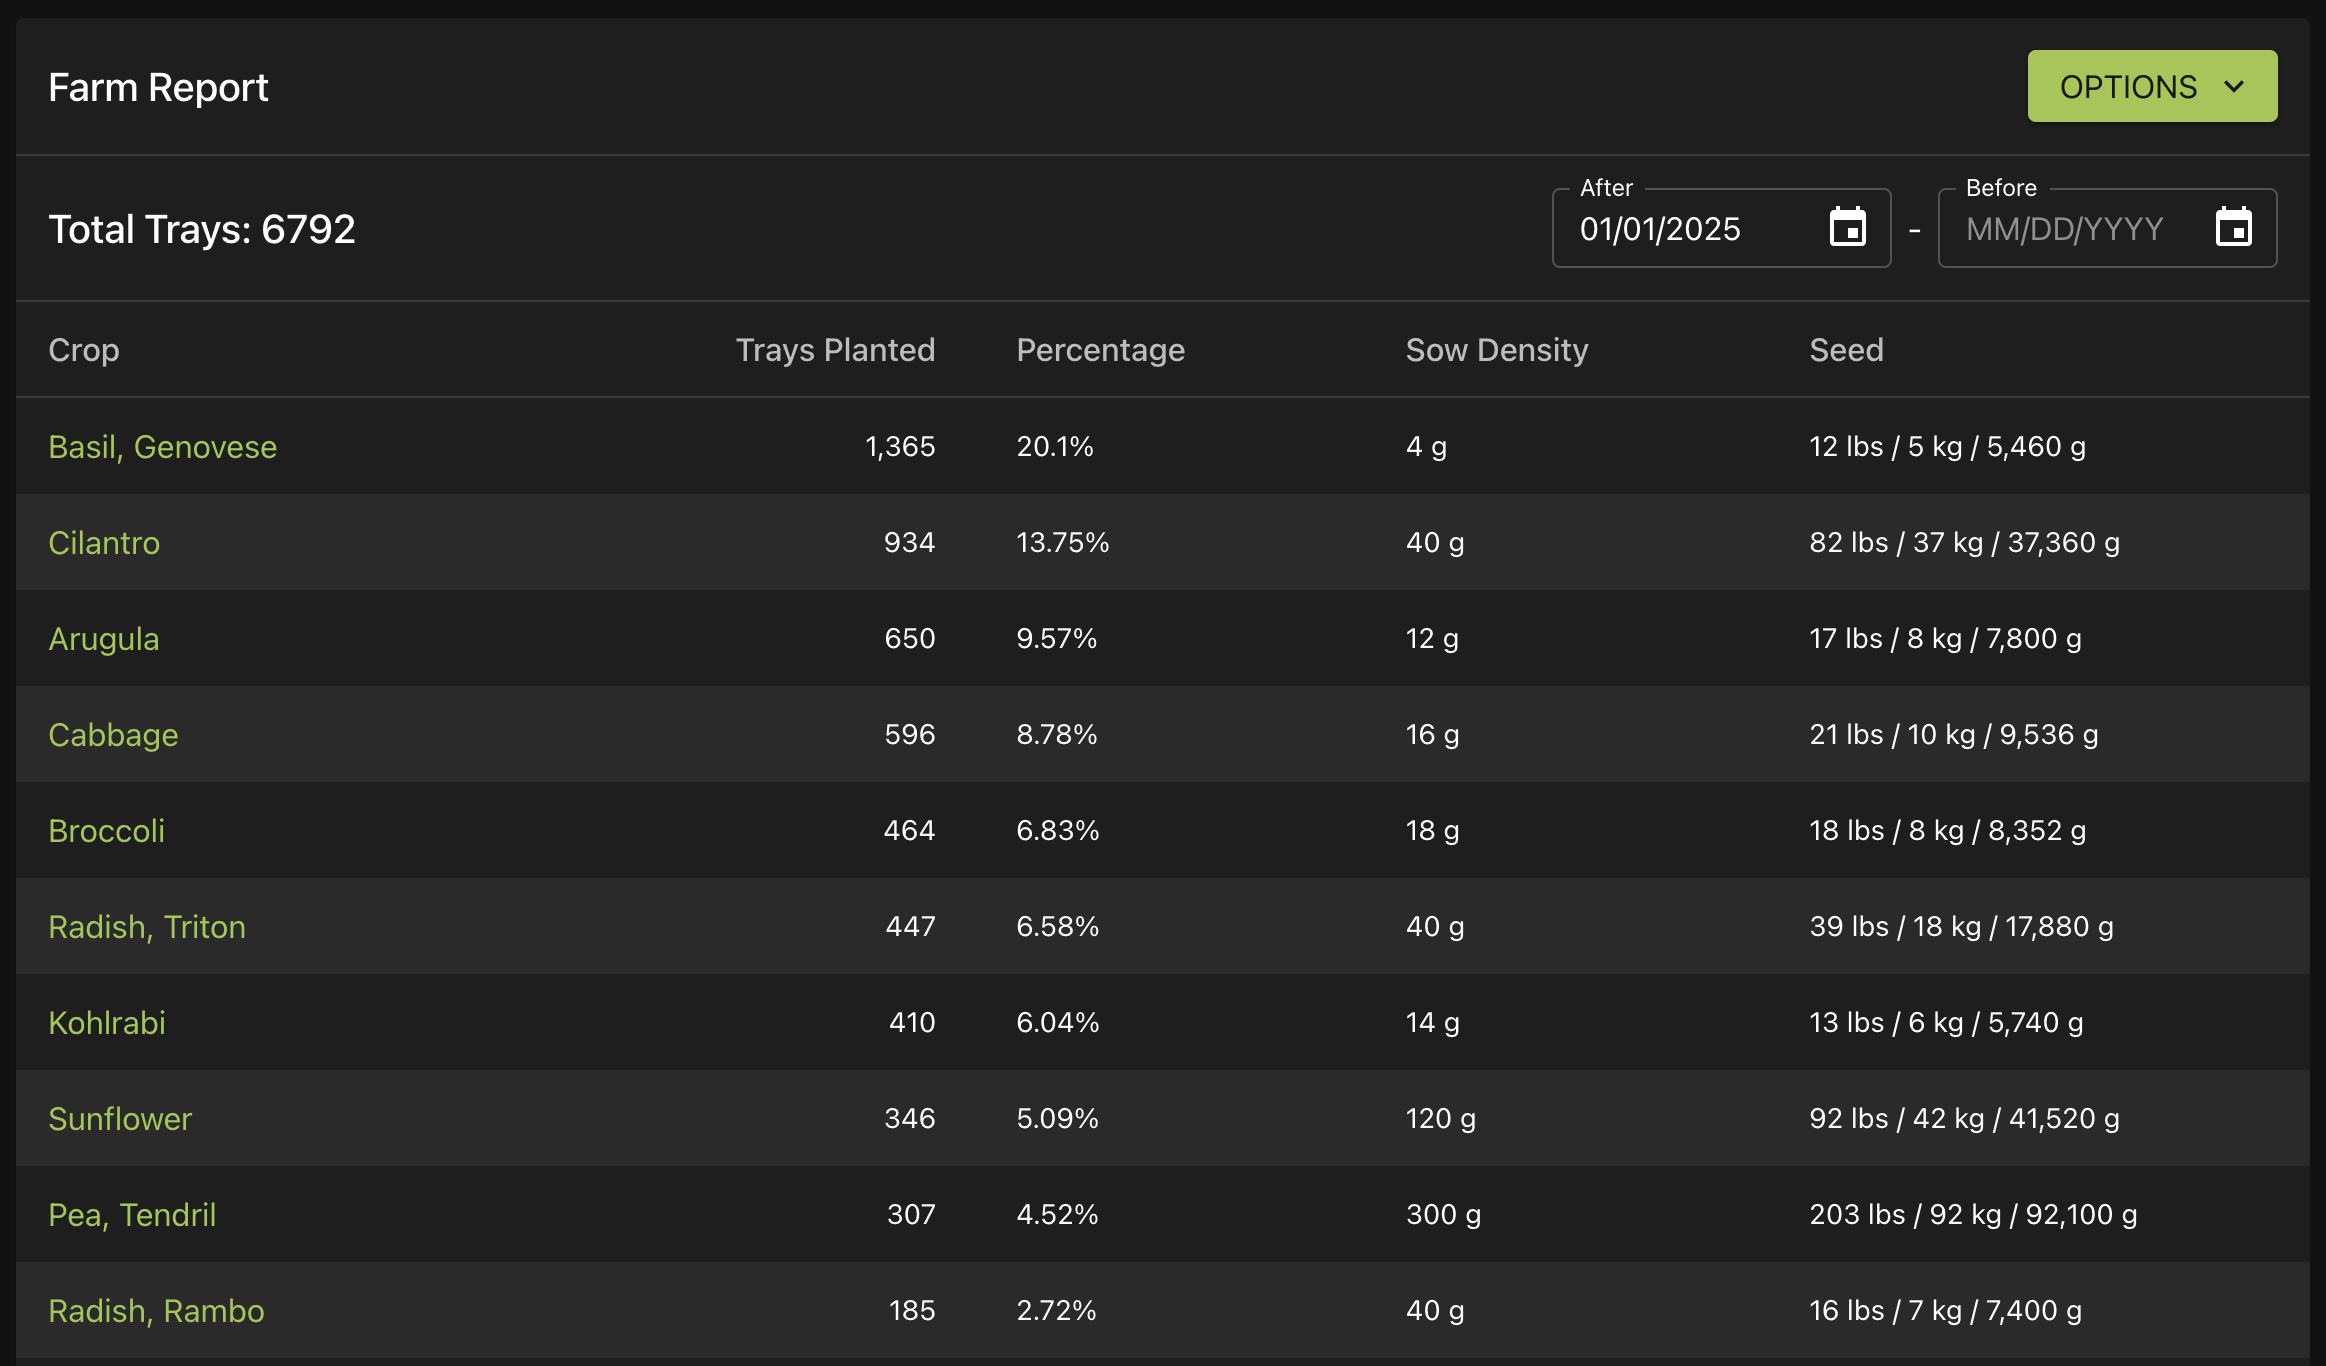Click the Sow Density column header
This screenshot has width=2326, height=1366.
[1496, 350]
